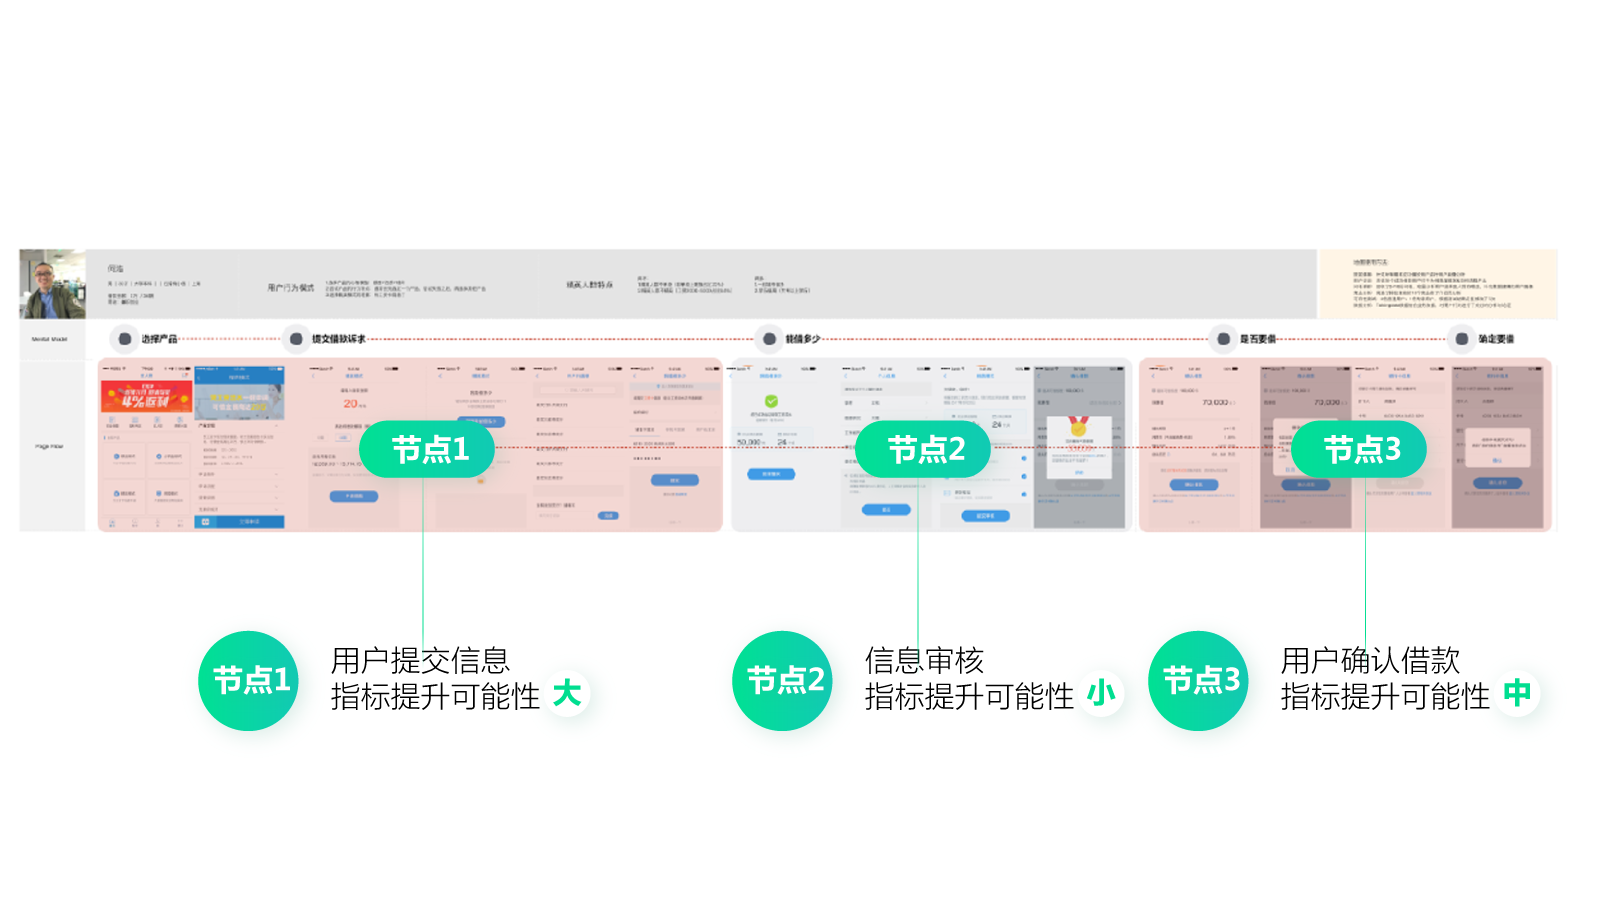Viewport: 1600px width, 900px height.
Task: Click the persona photo thumbnail
Action: pyautogui.click(x=52, y=284)
